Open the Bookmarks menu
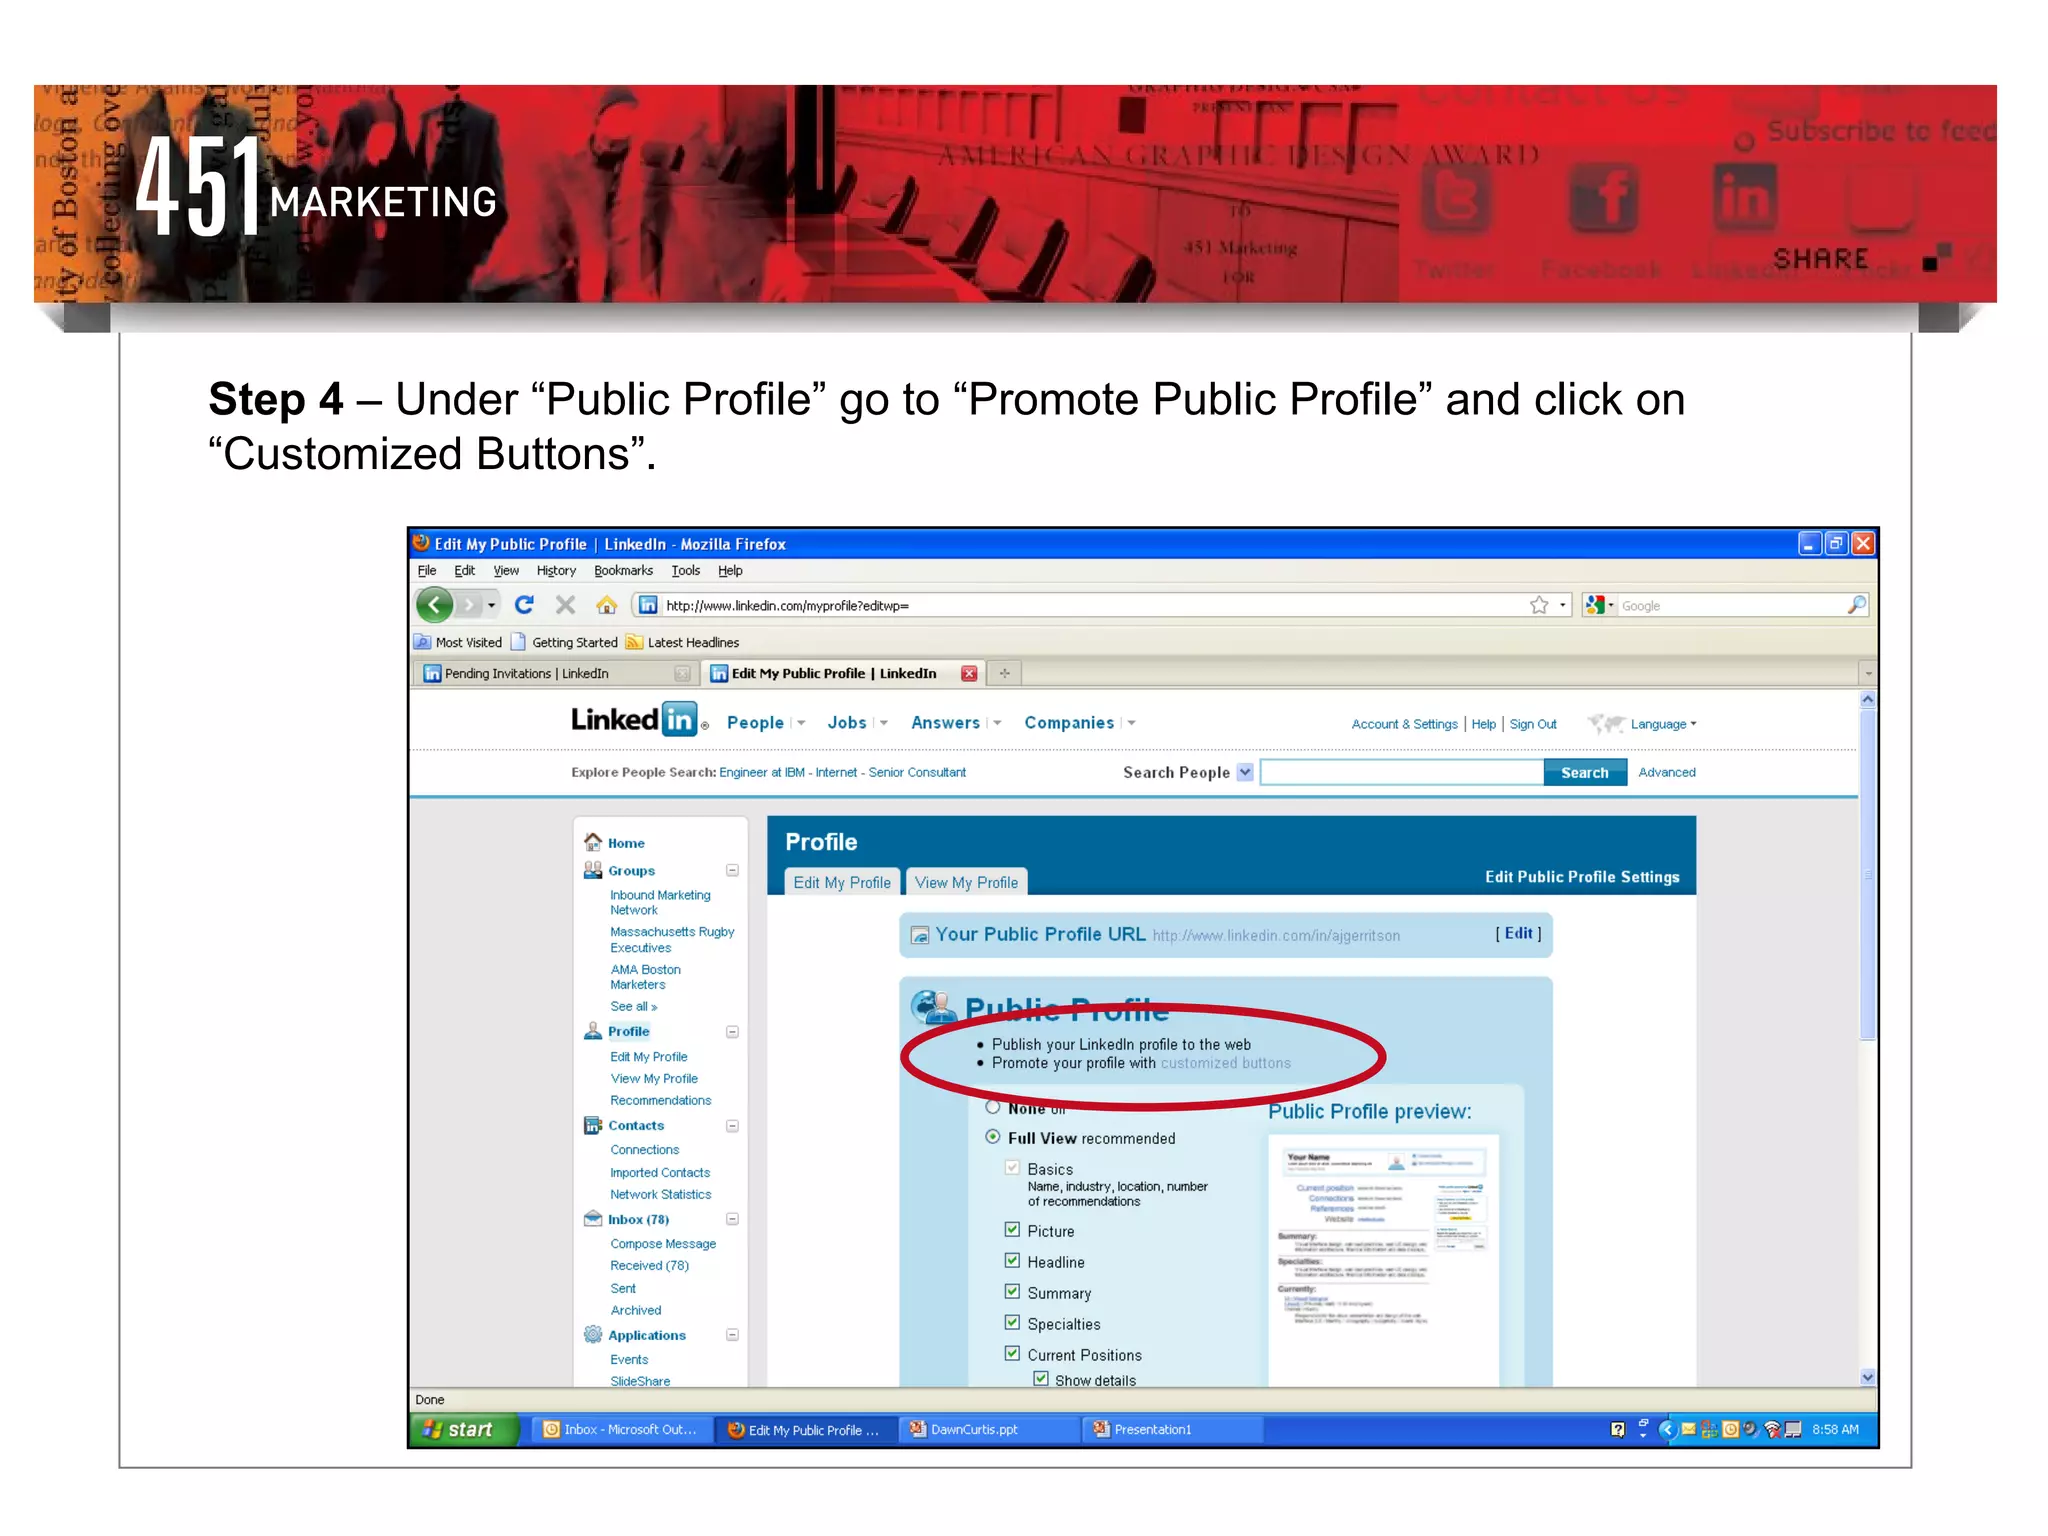Viewport: 2048px width, 1536px height. (623, 570)
